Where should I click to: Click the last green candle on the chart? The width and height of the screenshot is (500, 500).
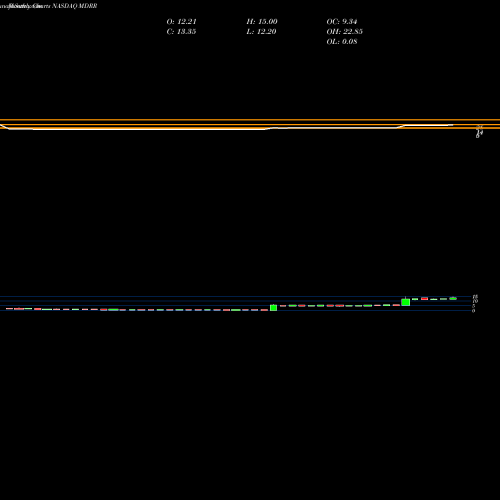pos(453,298)
